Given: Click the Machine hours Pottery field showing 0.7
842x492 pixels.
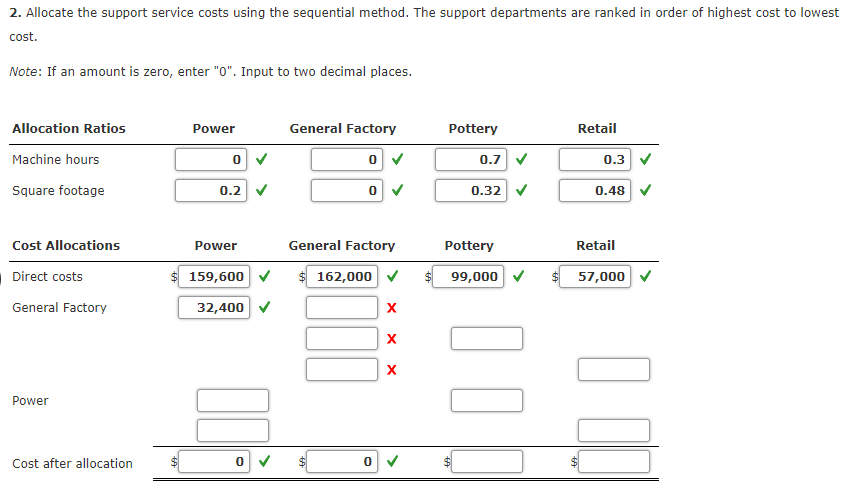Looking at the screenshot, I should [471, 160].
